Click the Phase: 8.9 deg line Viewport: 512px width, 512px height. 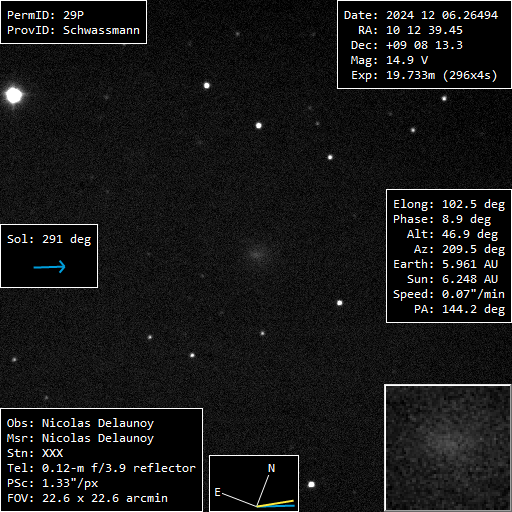click(x=442, y=219)
